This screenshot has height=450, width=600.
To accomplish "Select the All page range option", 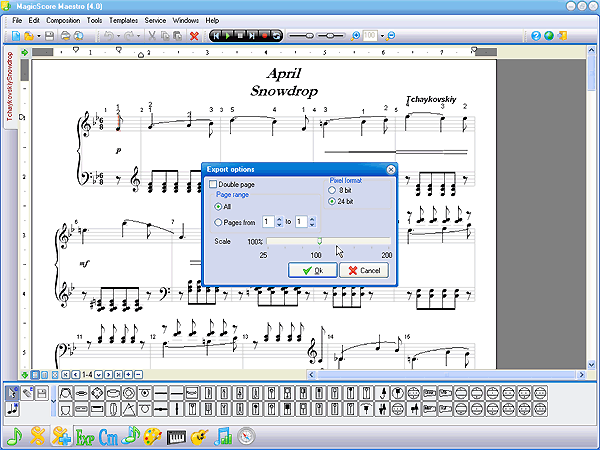I will click(x=218, y=207).
